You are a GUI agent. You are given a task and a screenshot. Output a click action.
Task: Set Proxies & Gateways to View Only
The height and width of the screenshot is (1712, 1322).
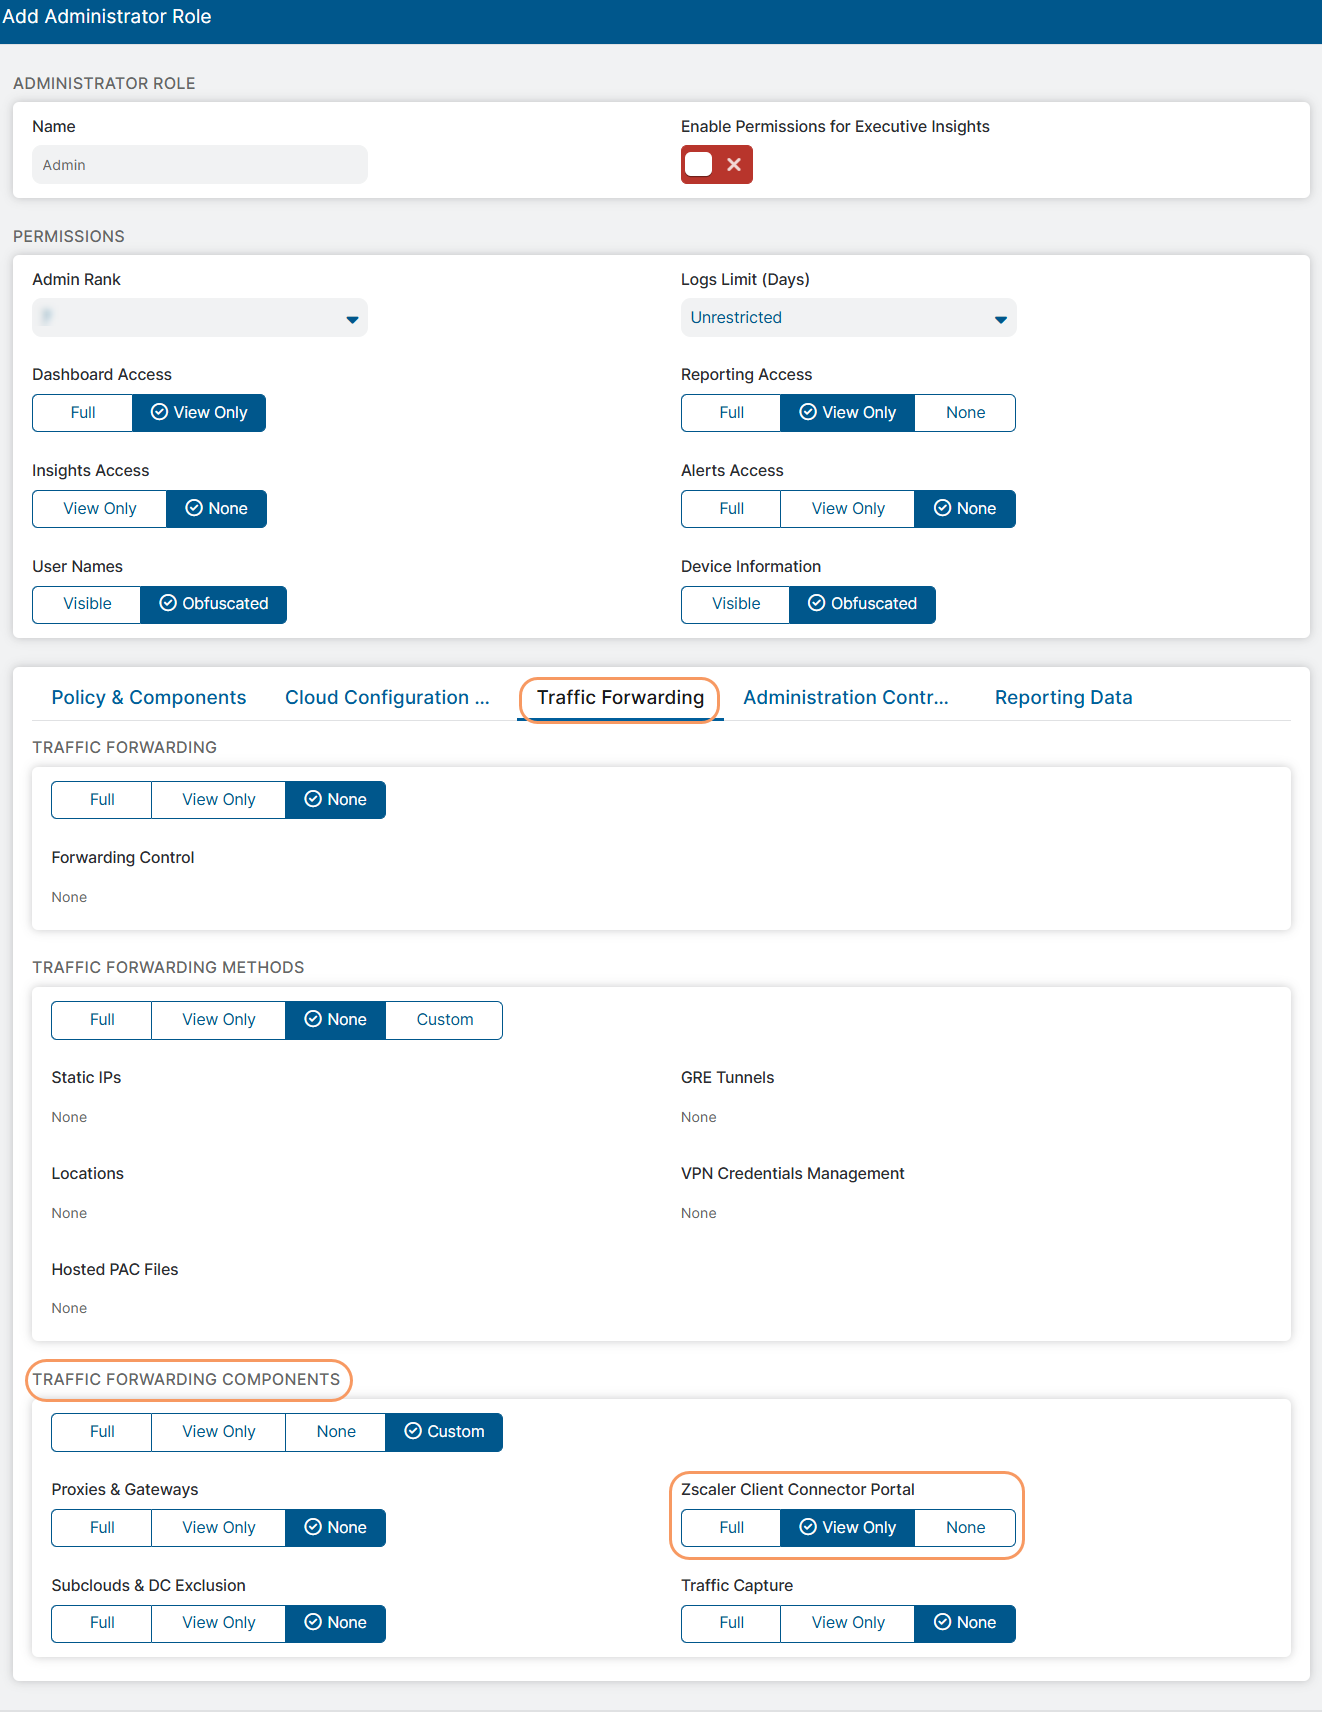(218, 1528)
